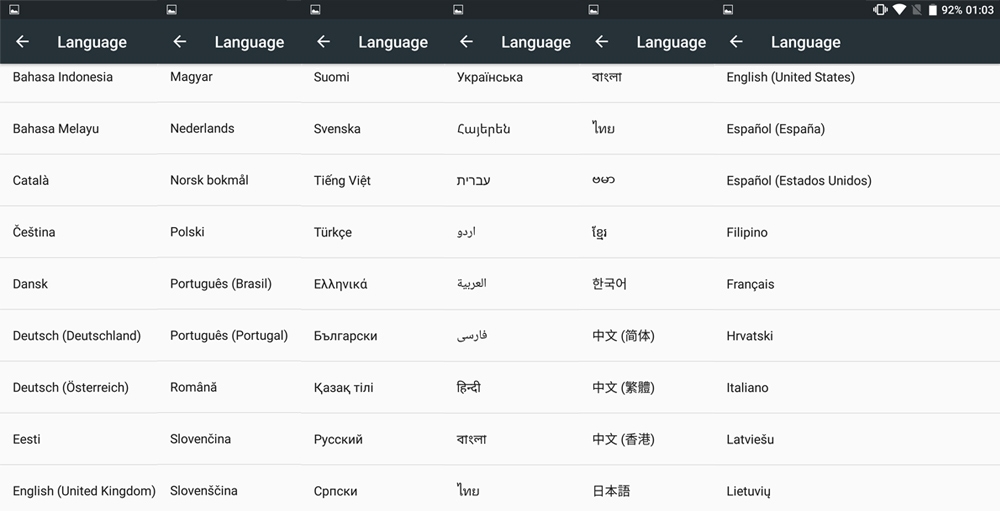Select Français as the language

[750, 284]
